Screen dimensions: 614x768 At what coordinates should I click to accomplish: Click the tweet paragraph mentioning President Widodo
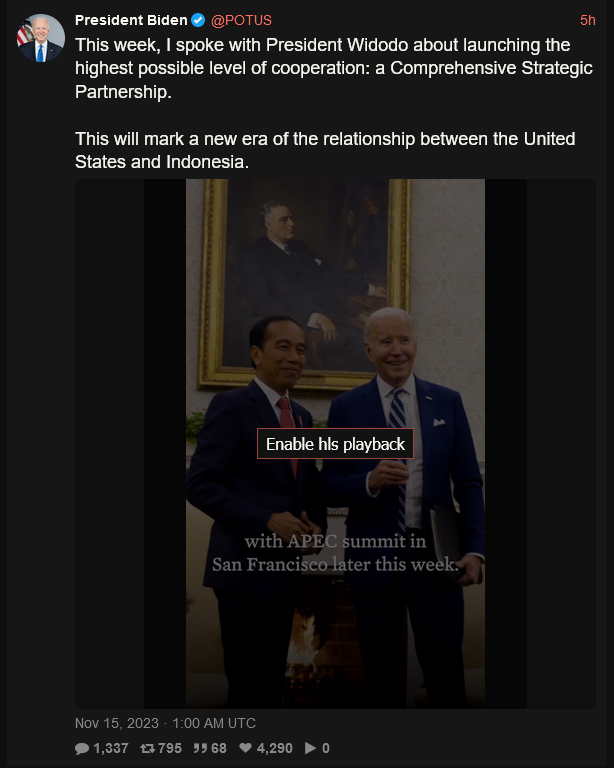[334, 68]
